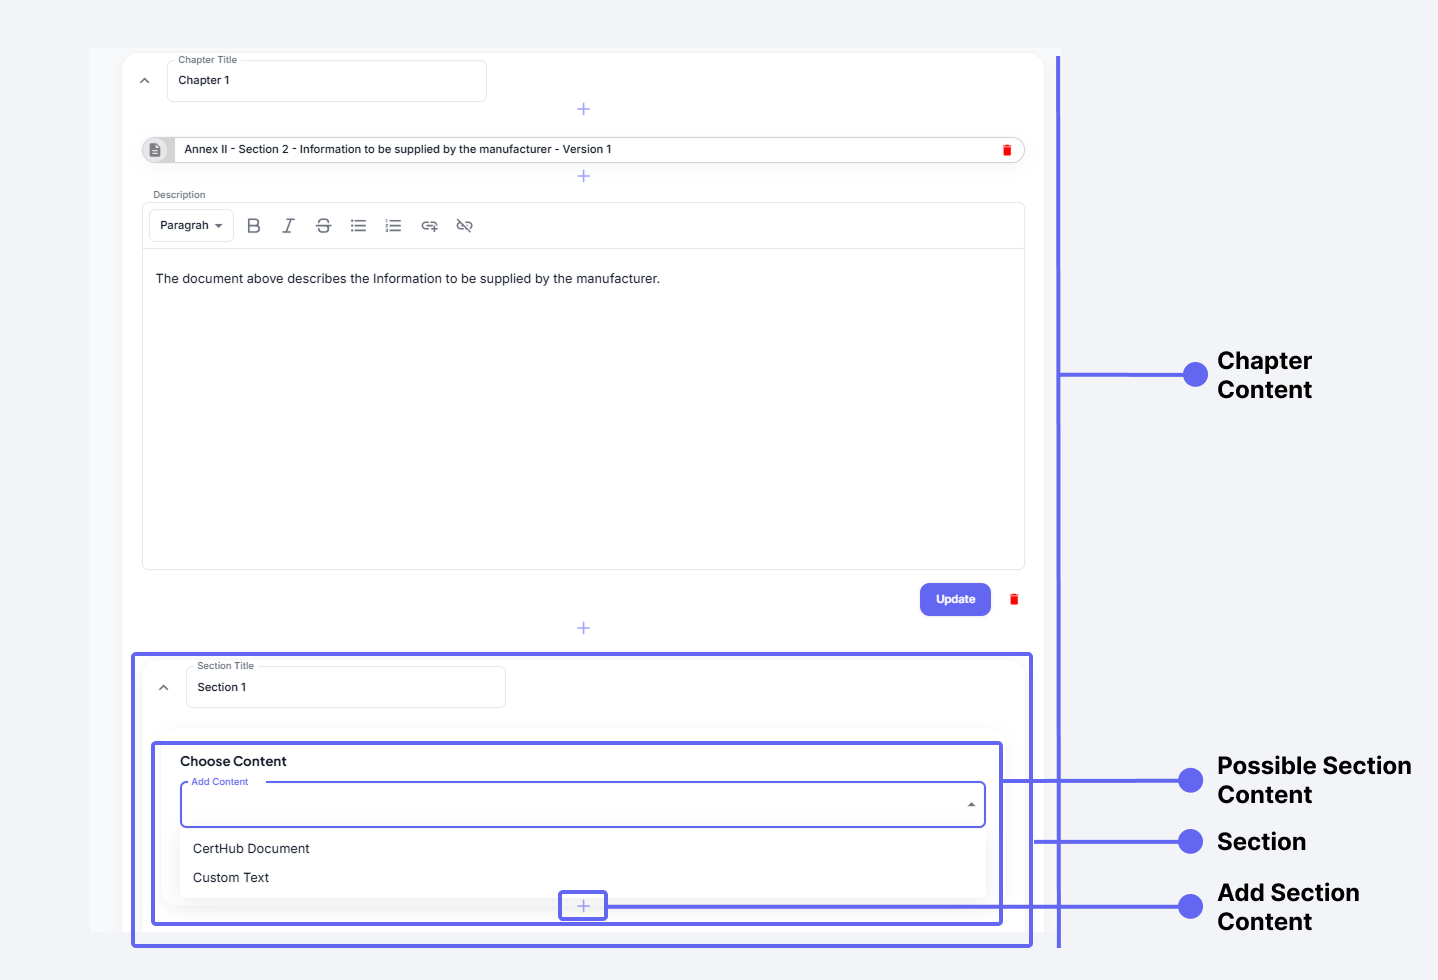This screenshot has height=980, width=1438.
Task: Click into the Chapter Title field
Action: [326, 81]
